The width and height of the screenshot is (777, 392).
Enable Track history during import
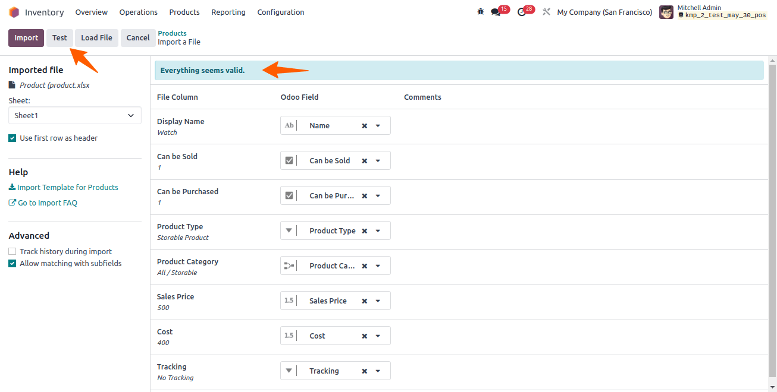click(12, 251)
